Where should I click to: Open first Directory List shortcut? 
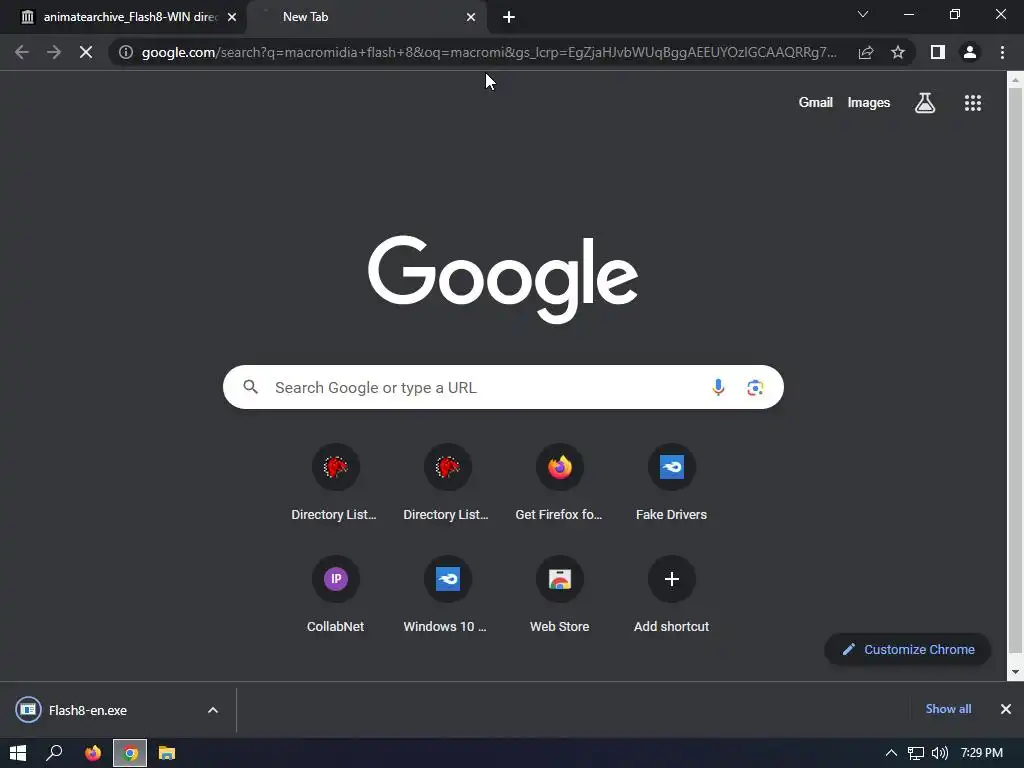[x=335, y=483]
